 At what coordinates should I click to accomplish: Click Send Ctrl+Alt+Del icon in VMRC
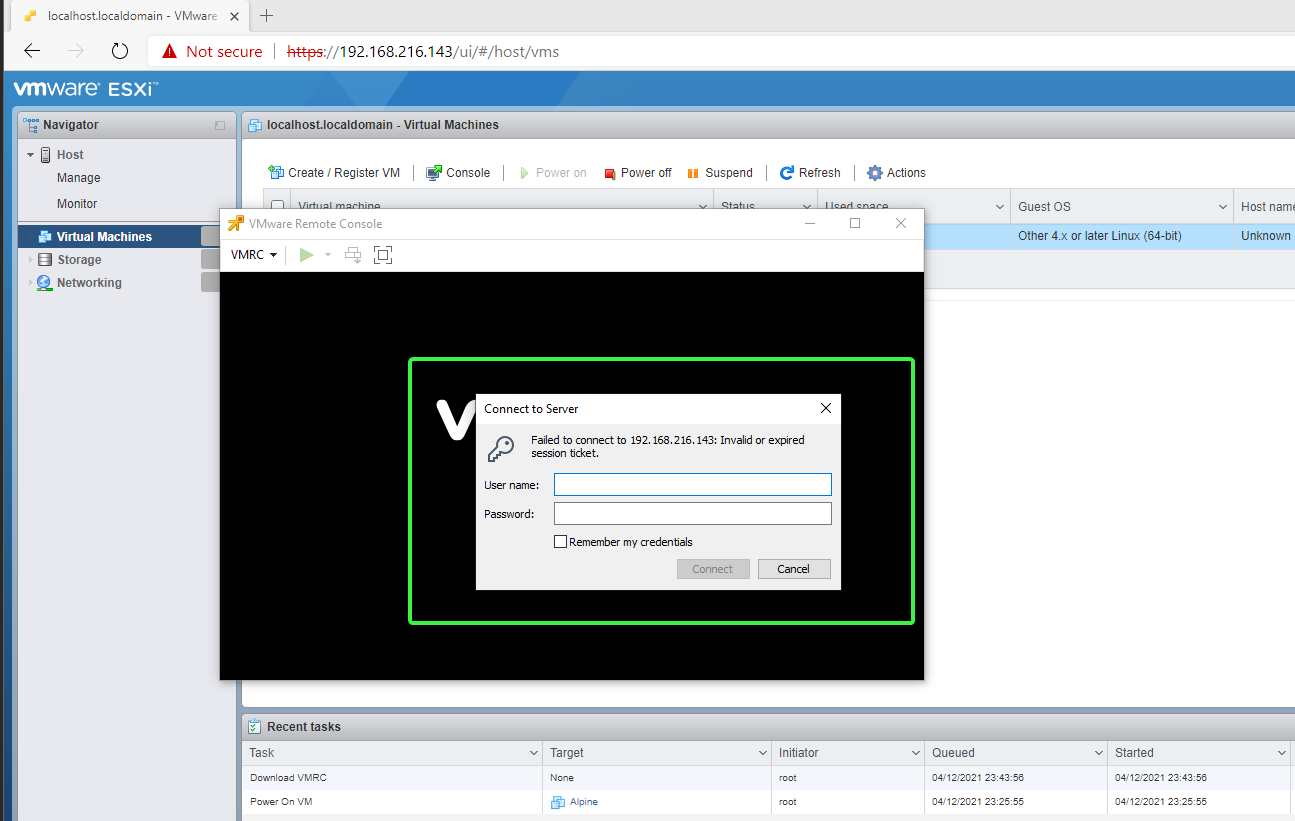(x=353, y=255)
